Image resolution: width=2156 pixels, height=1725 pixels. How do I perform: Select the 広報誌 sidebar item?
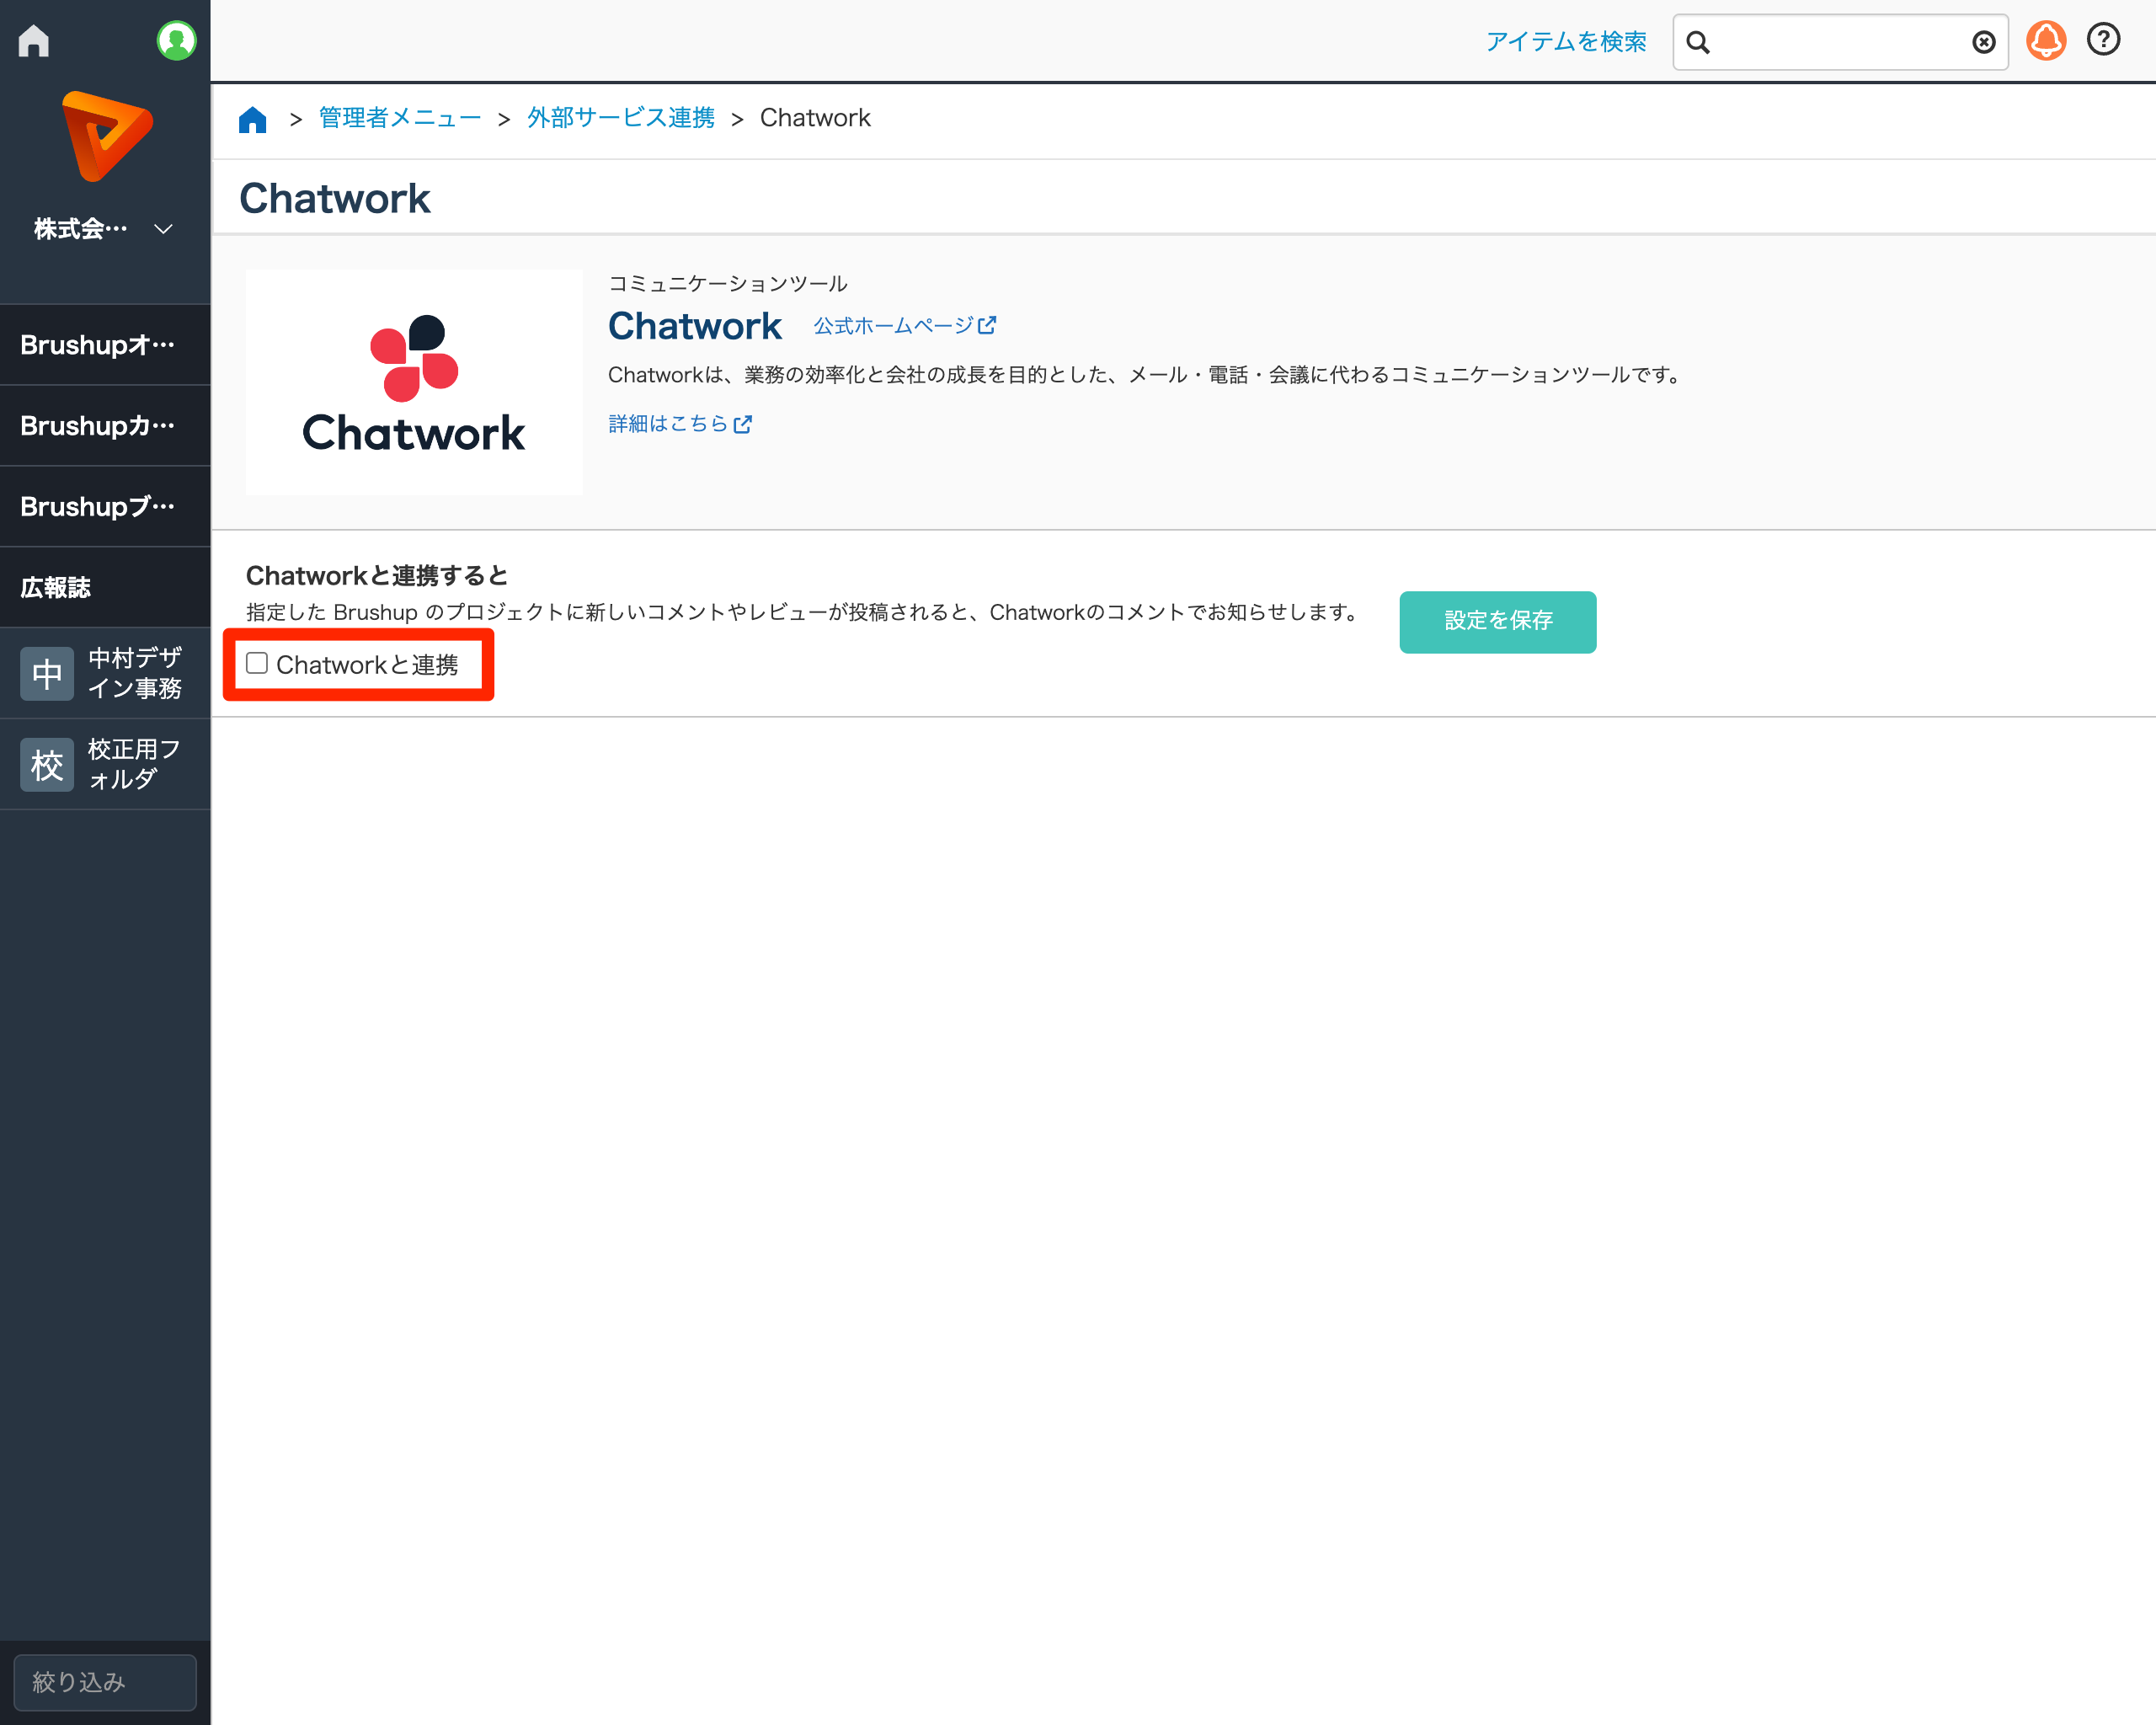pyautogui.click(x=105, y=588)
